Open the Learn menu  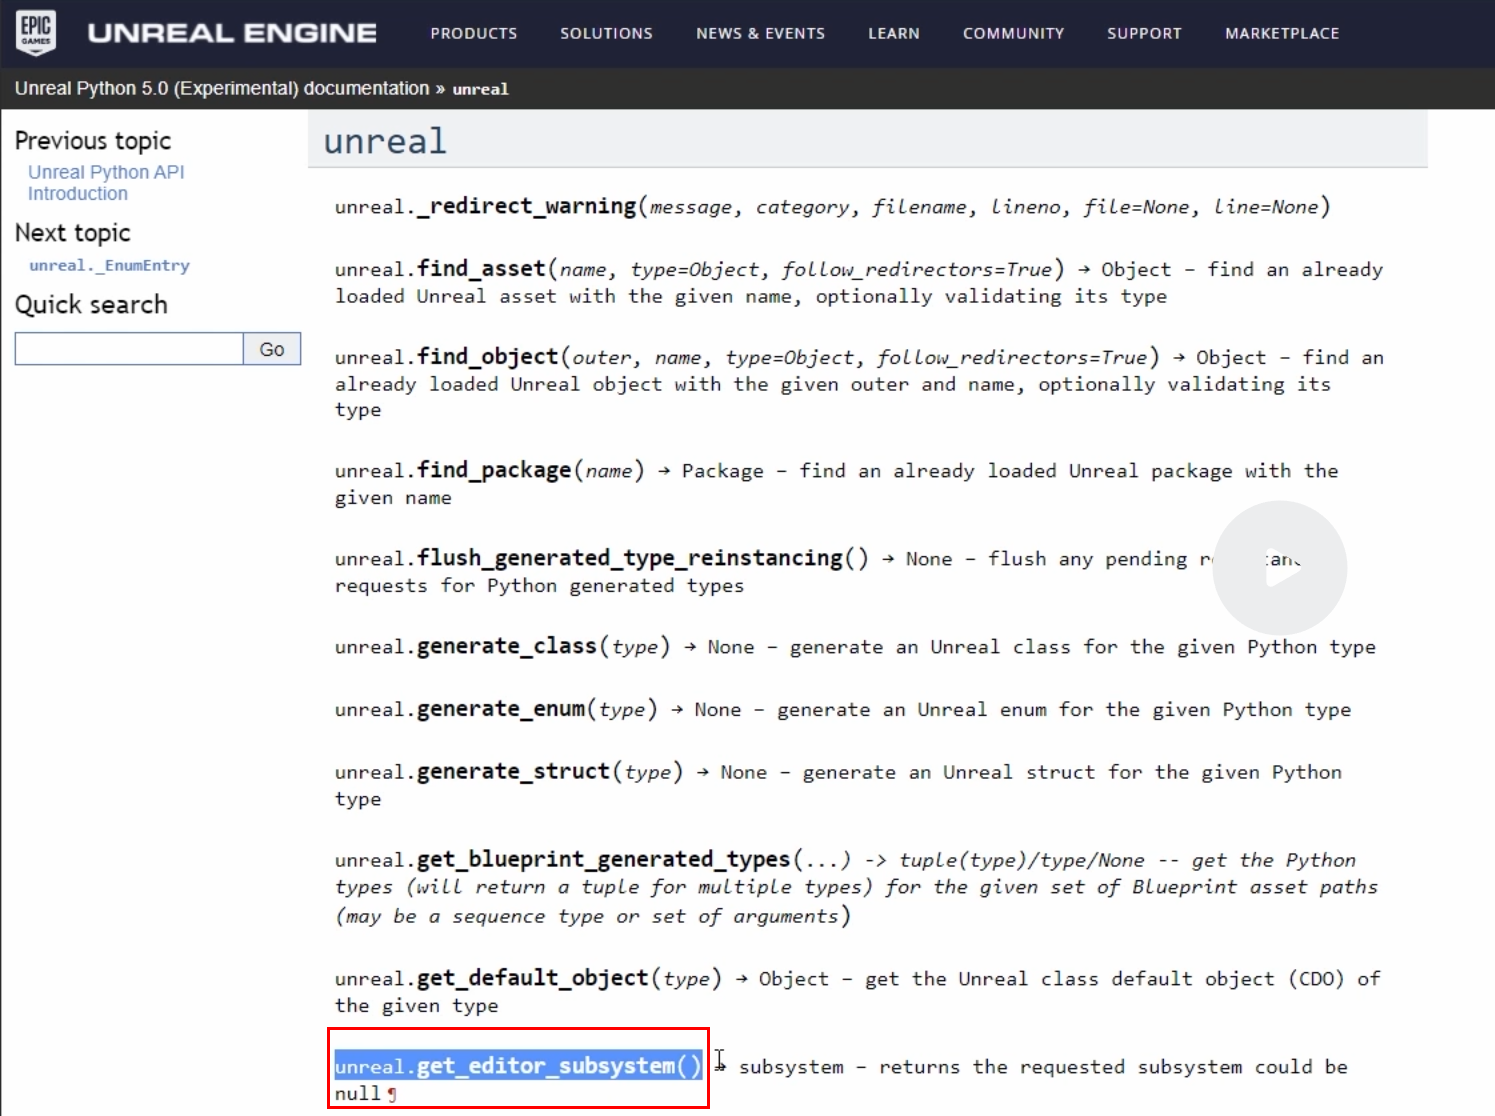(894, 33)
